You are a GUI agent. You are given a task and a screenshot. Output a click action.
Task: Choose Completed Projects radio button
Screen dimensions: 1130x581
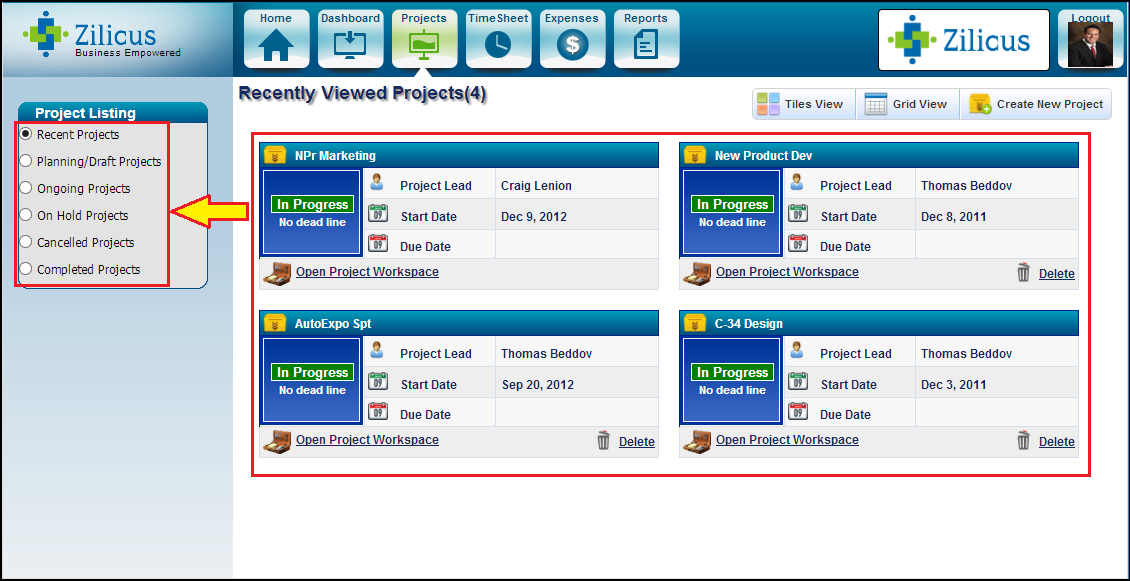point(26,269)
